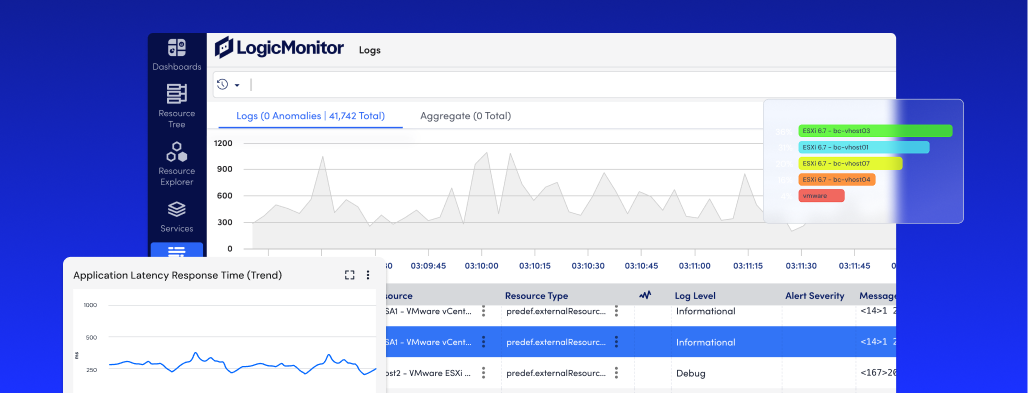Open resource type menu in first Informational row
The image size is (1028, 393).
click(x=616, y=311)
